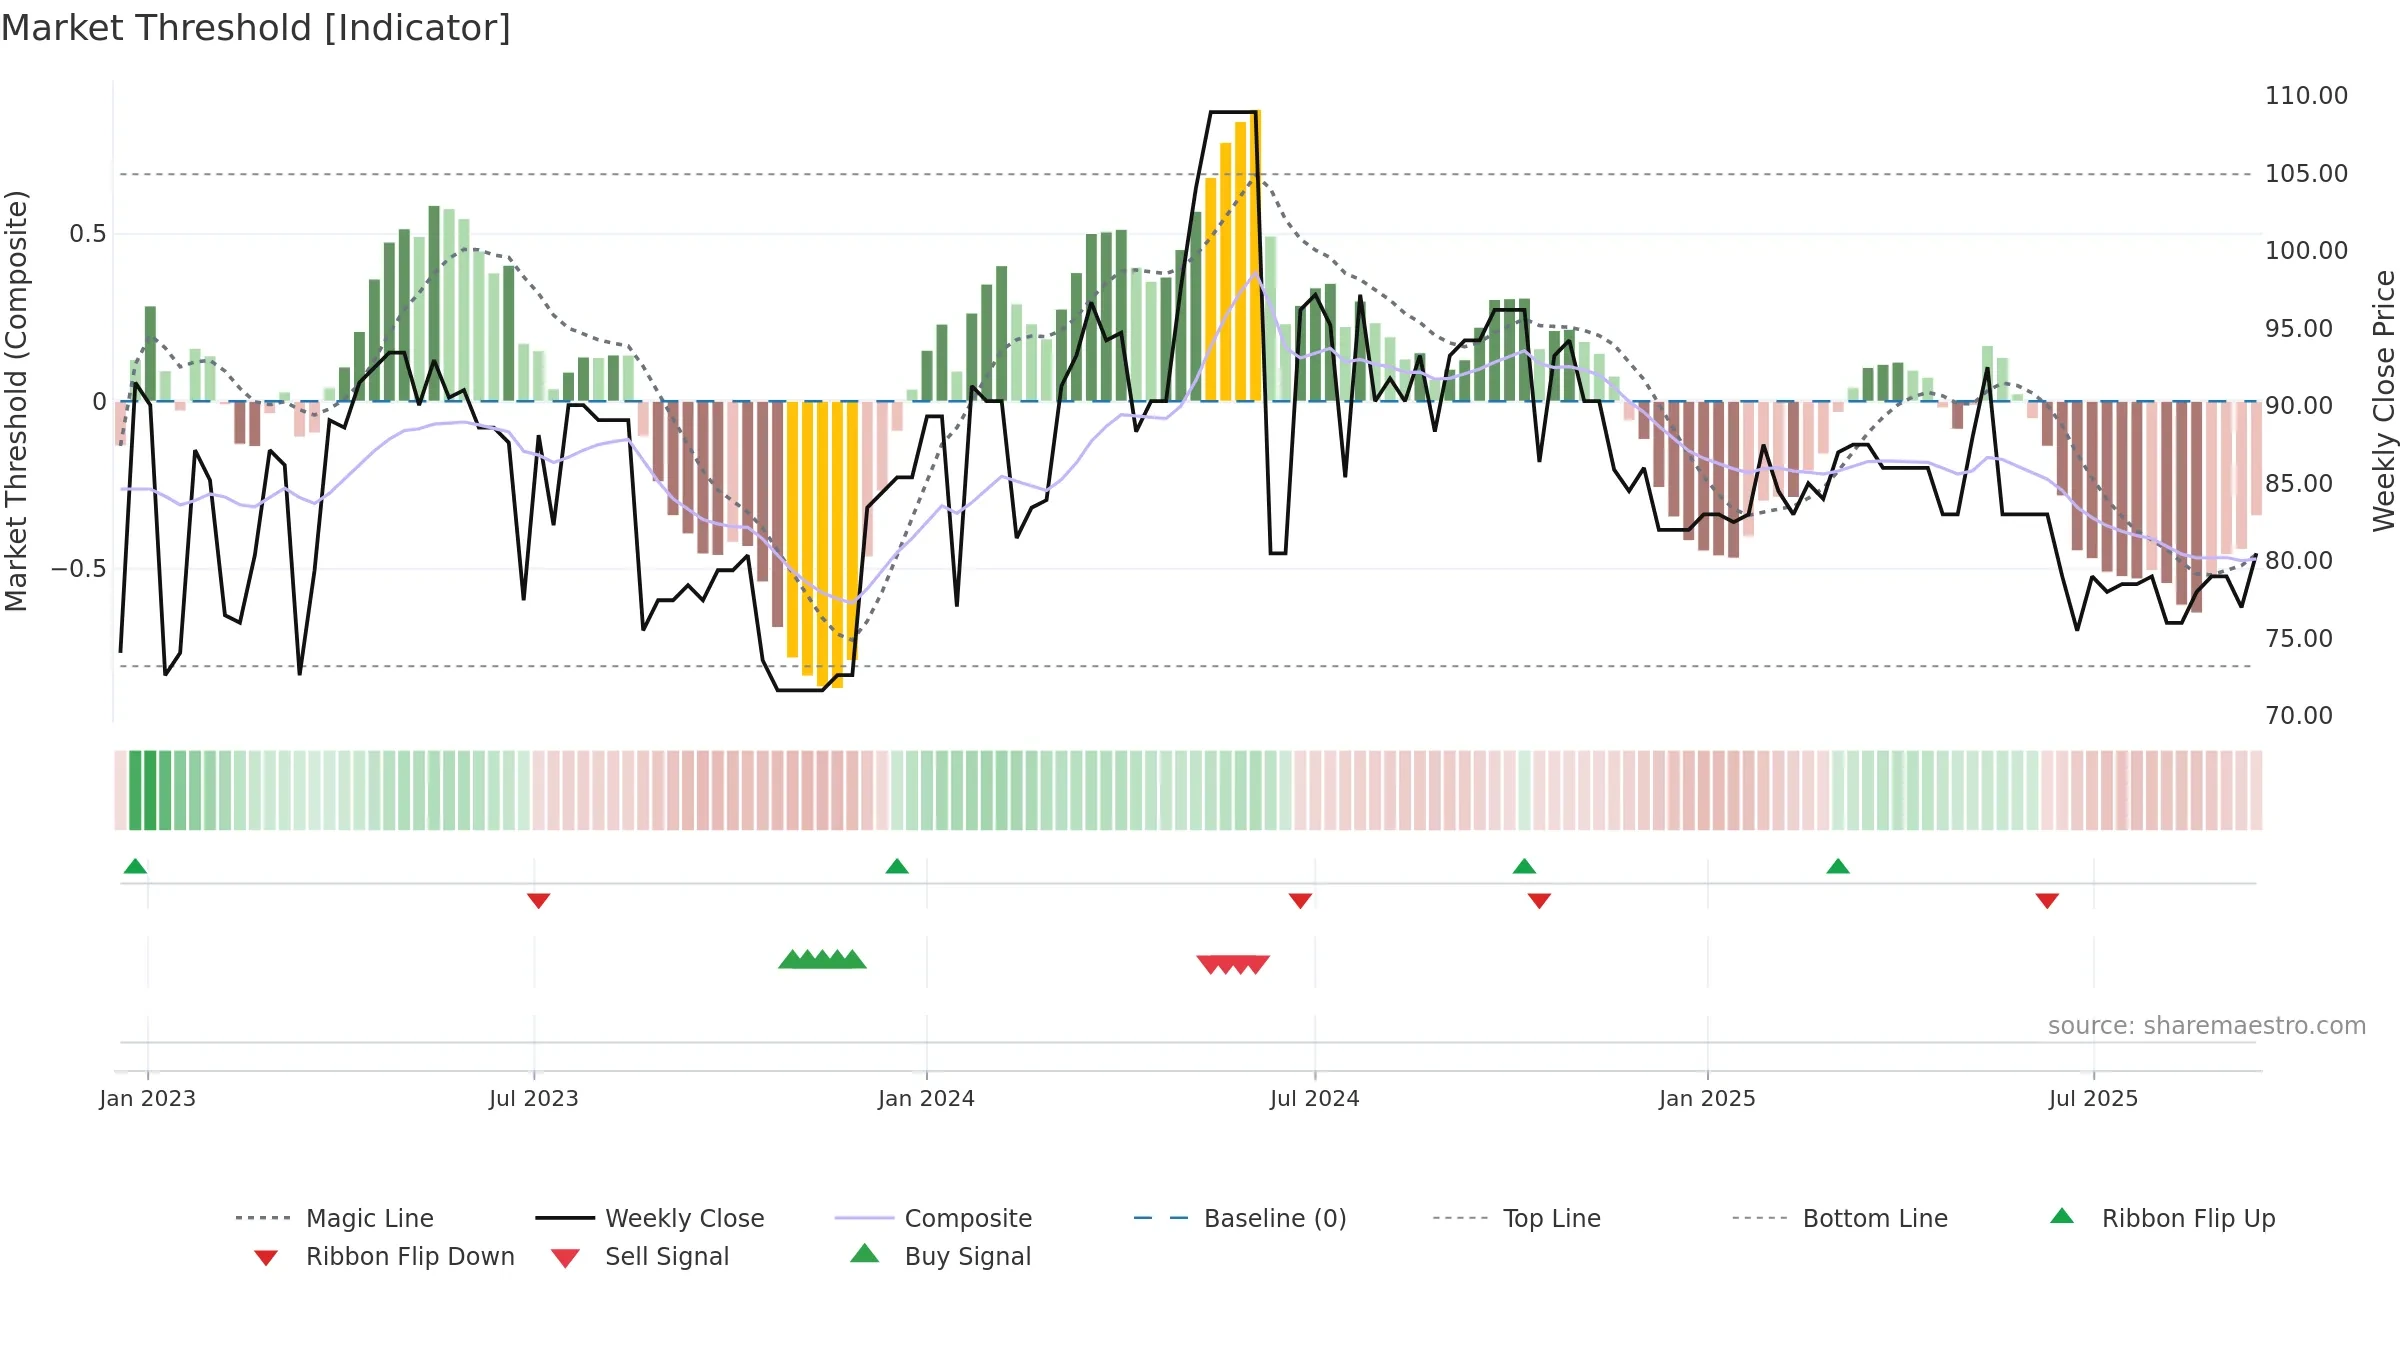Toggle the Weekly Close legend entry

[x=649, y=1218]
